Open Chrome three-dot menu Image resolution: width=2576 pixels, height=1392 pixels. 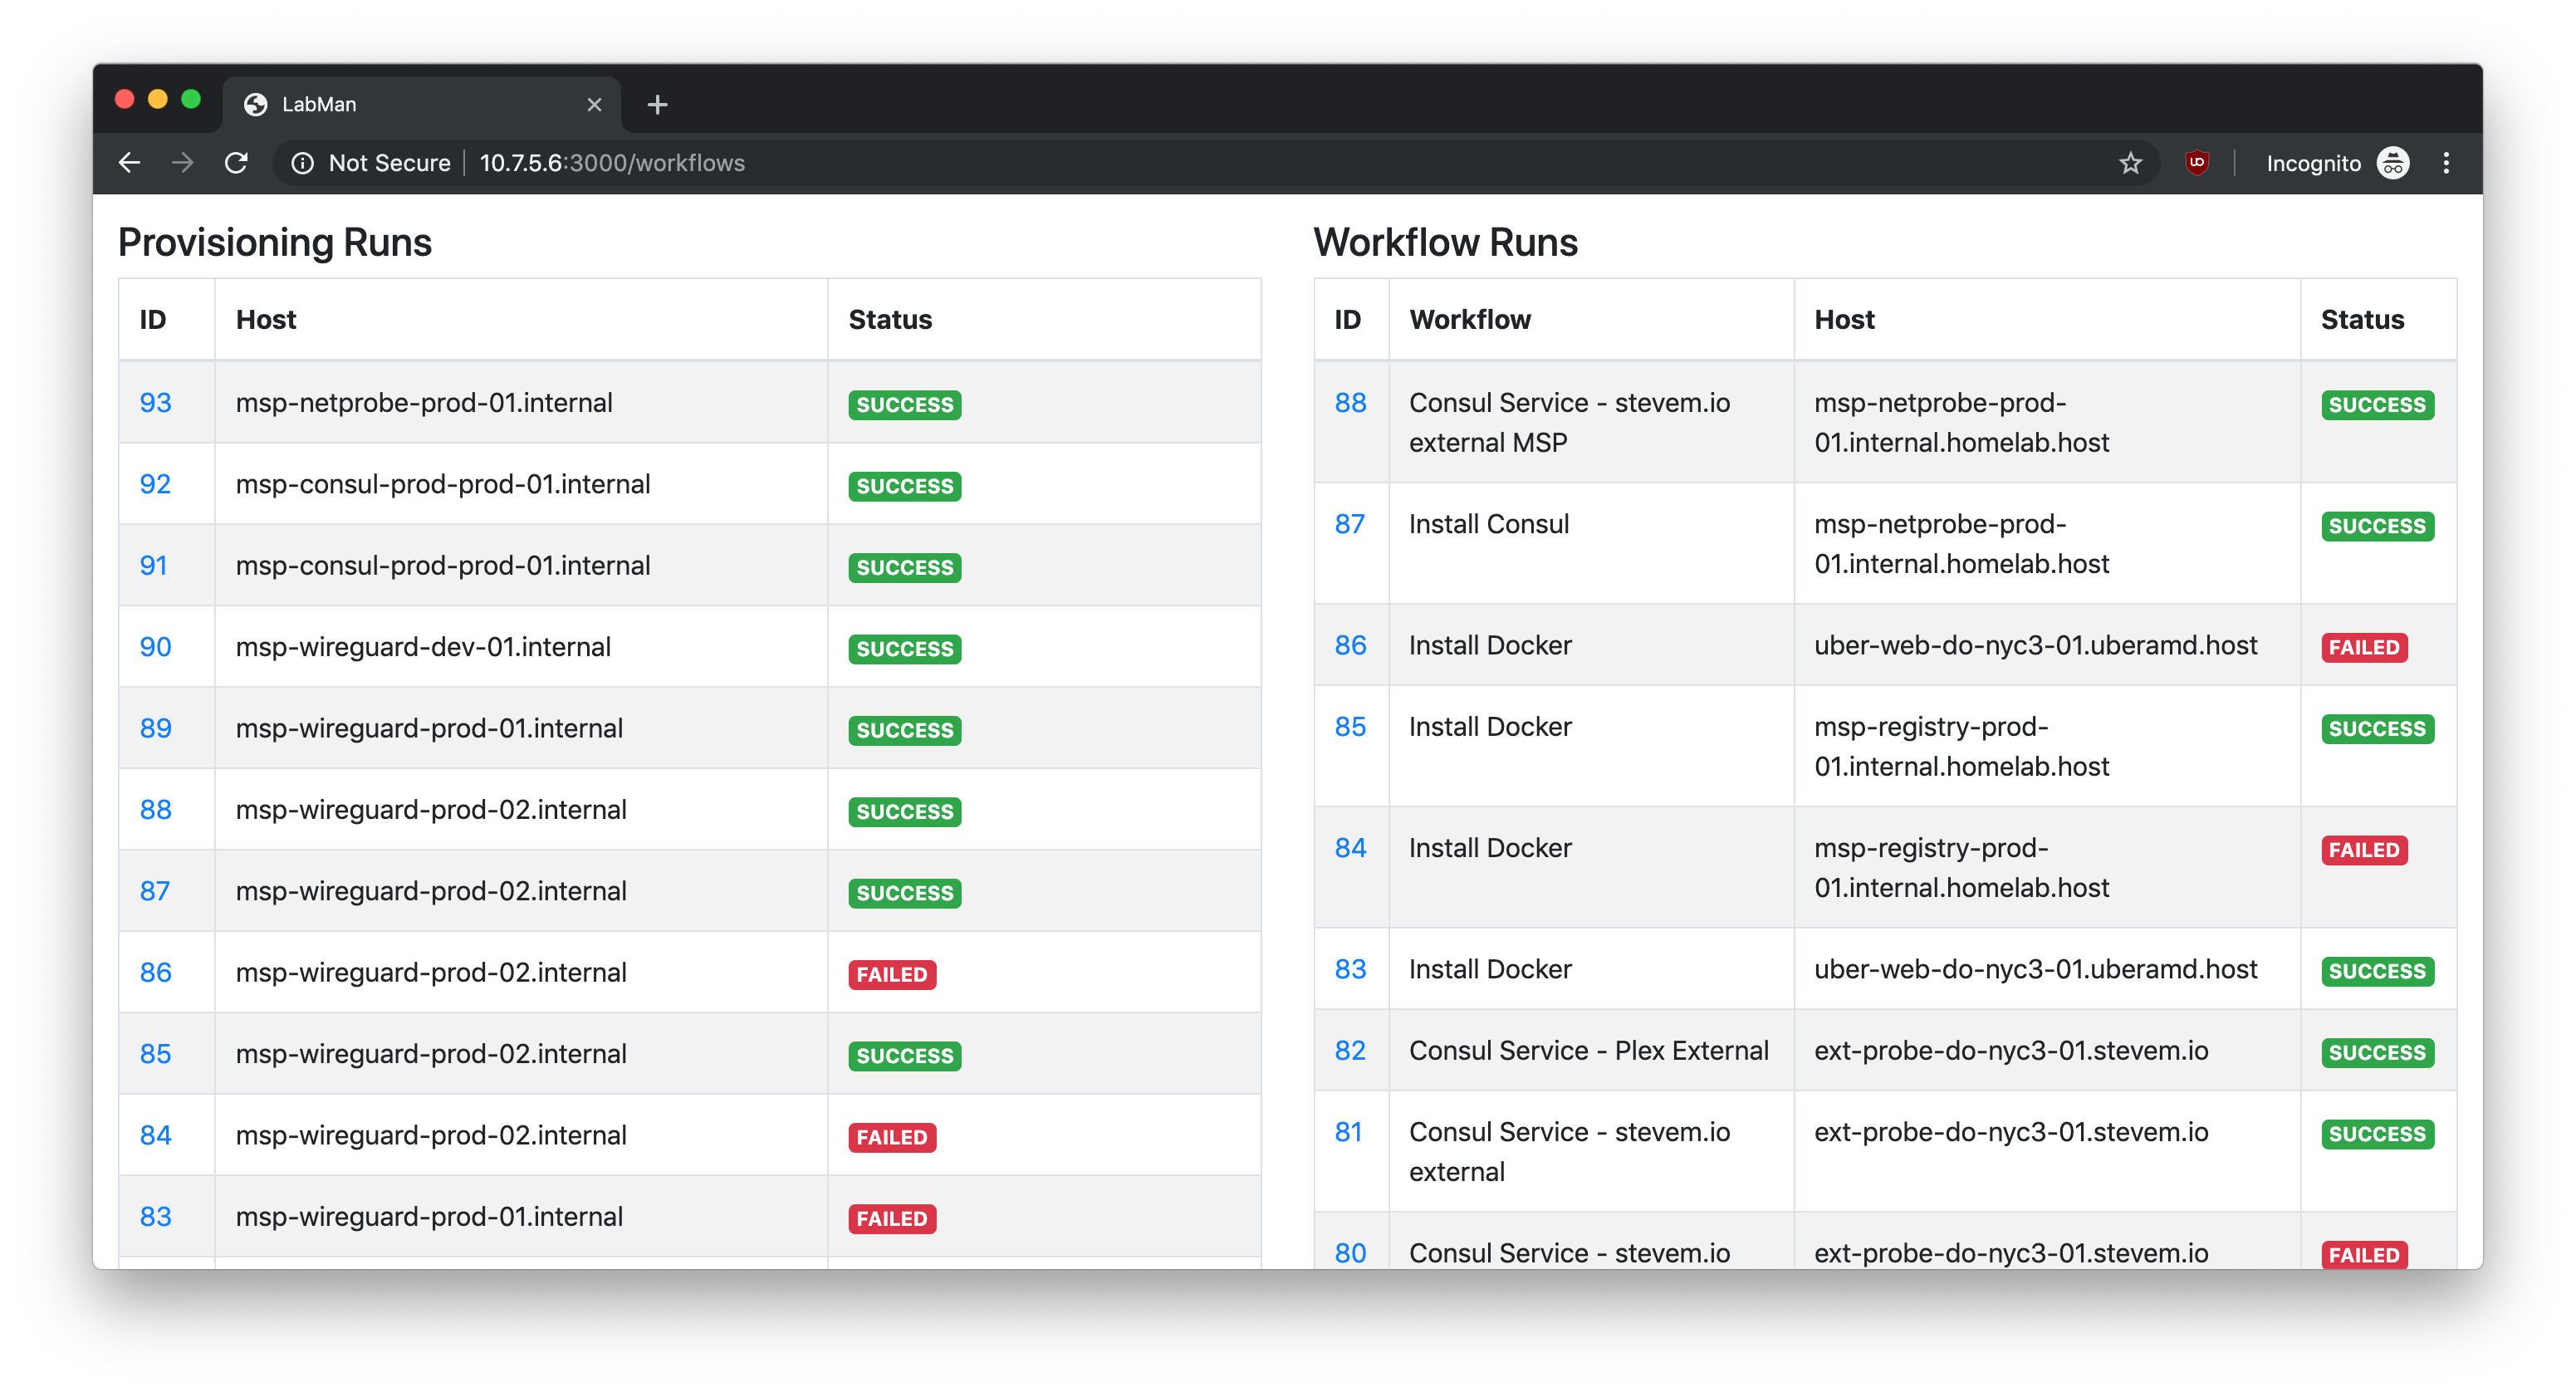coord(2446,163)
